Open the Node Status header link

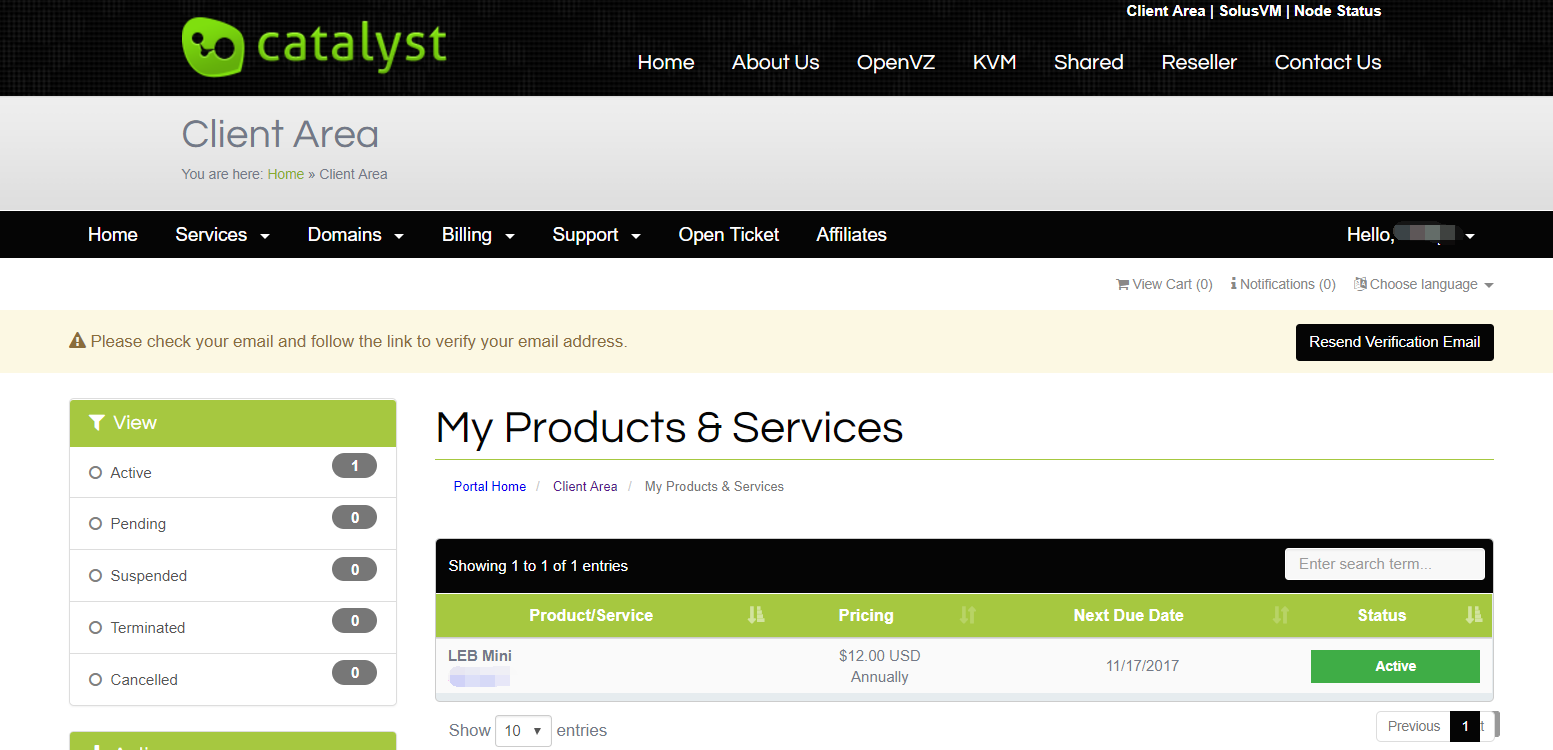1338,11
